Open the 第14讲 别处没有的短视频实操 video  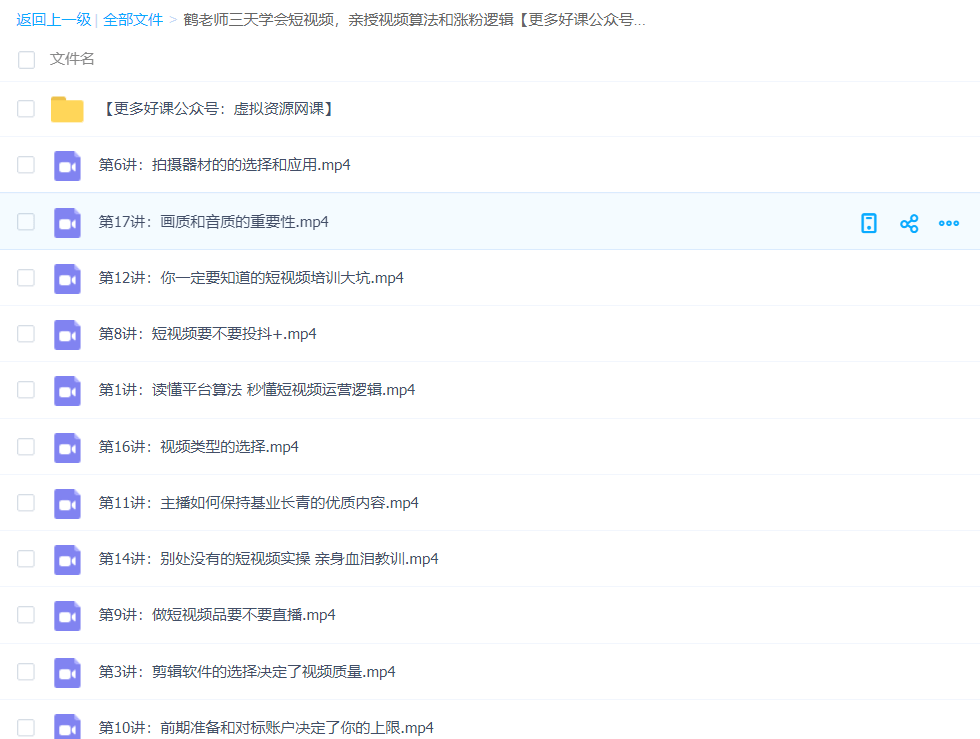tap(268, 559)
